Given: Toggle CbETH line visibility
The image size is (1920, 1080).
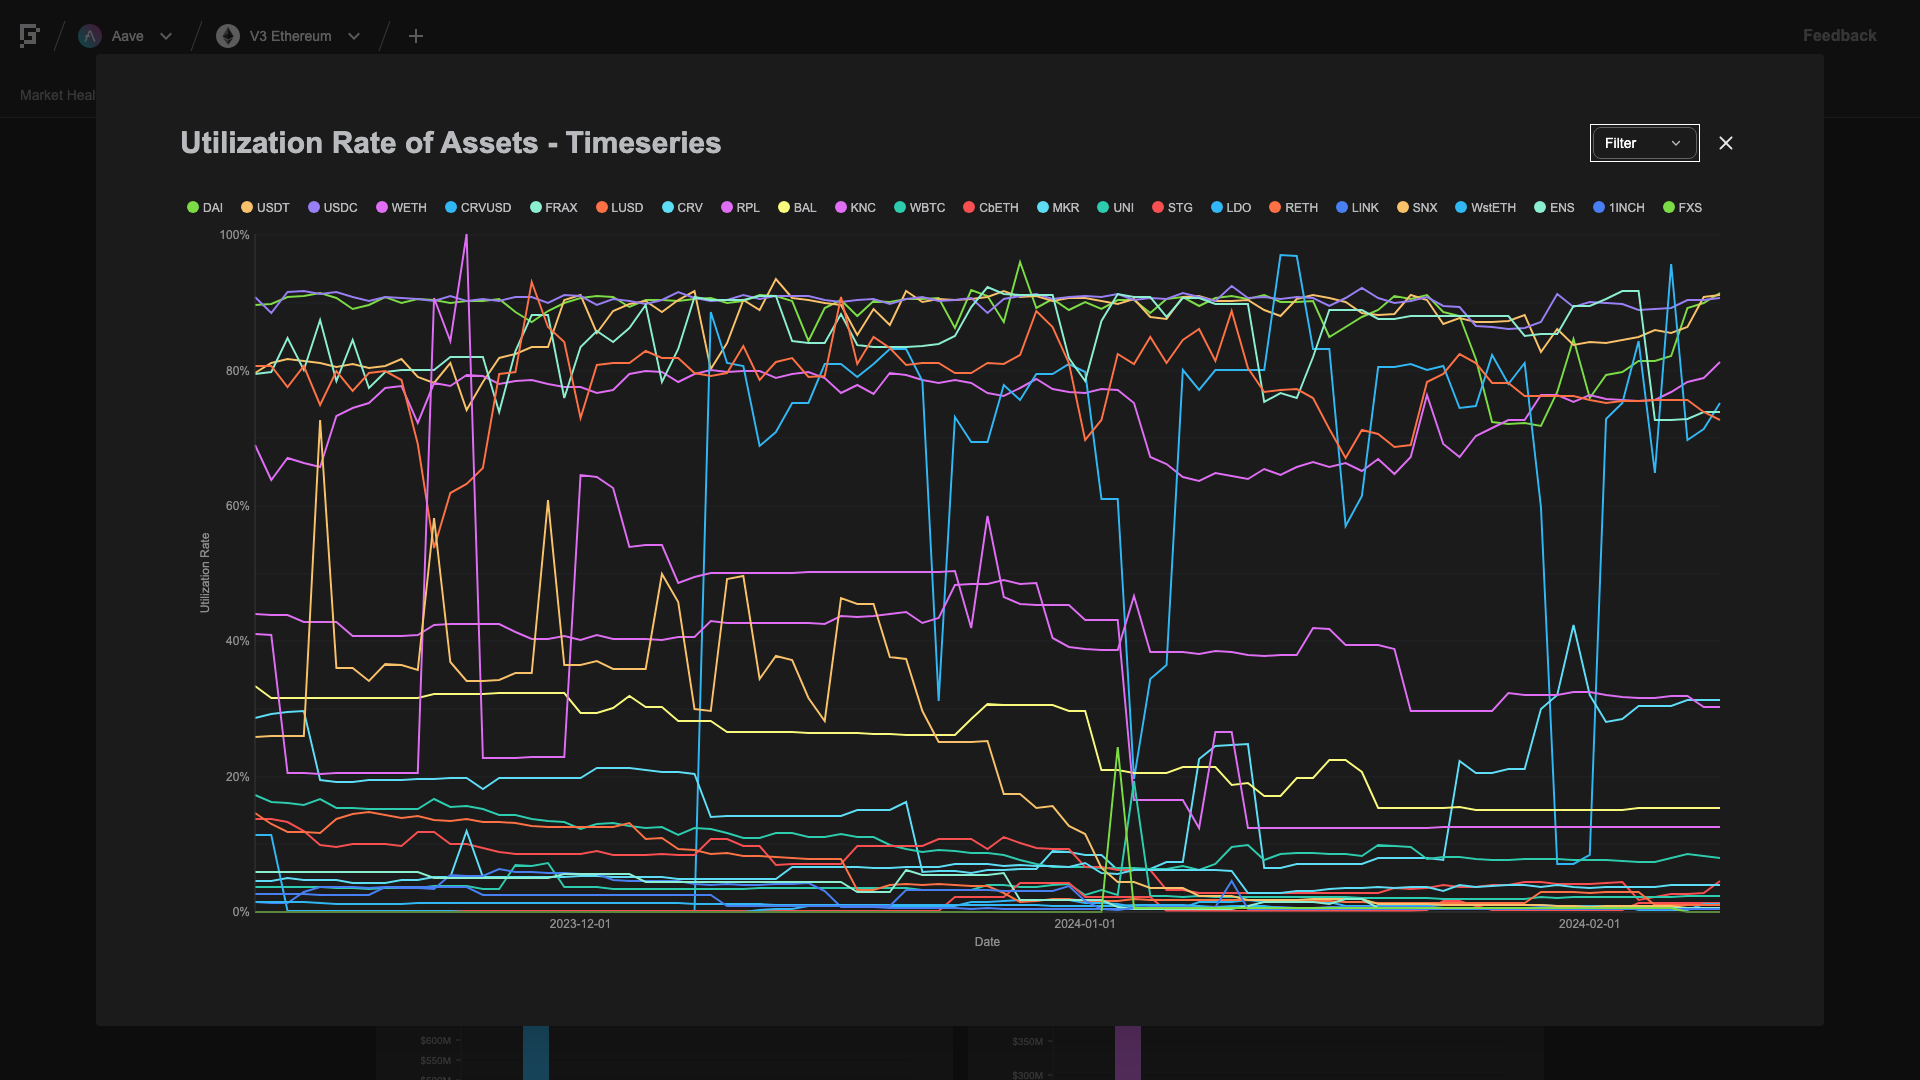Looking at the screenshot, I should [x=991, y=208].
